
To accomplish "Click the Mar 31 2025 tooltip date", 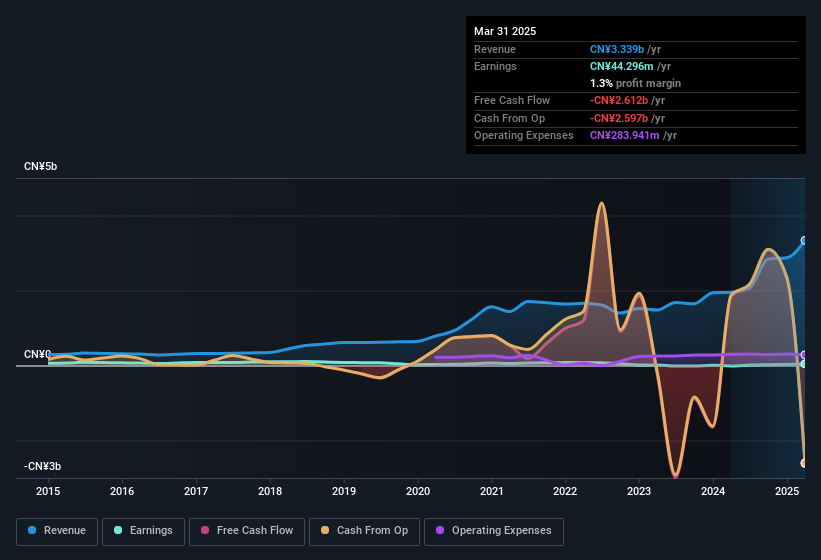I will 505,31.
